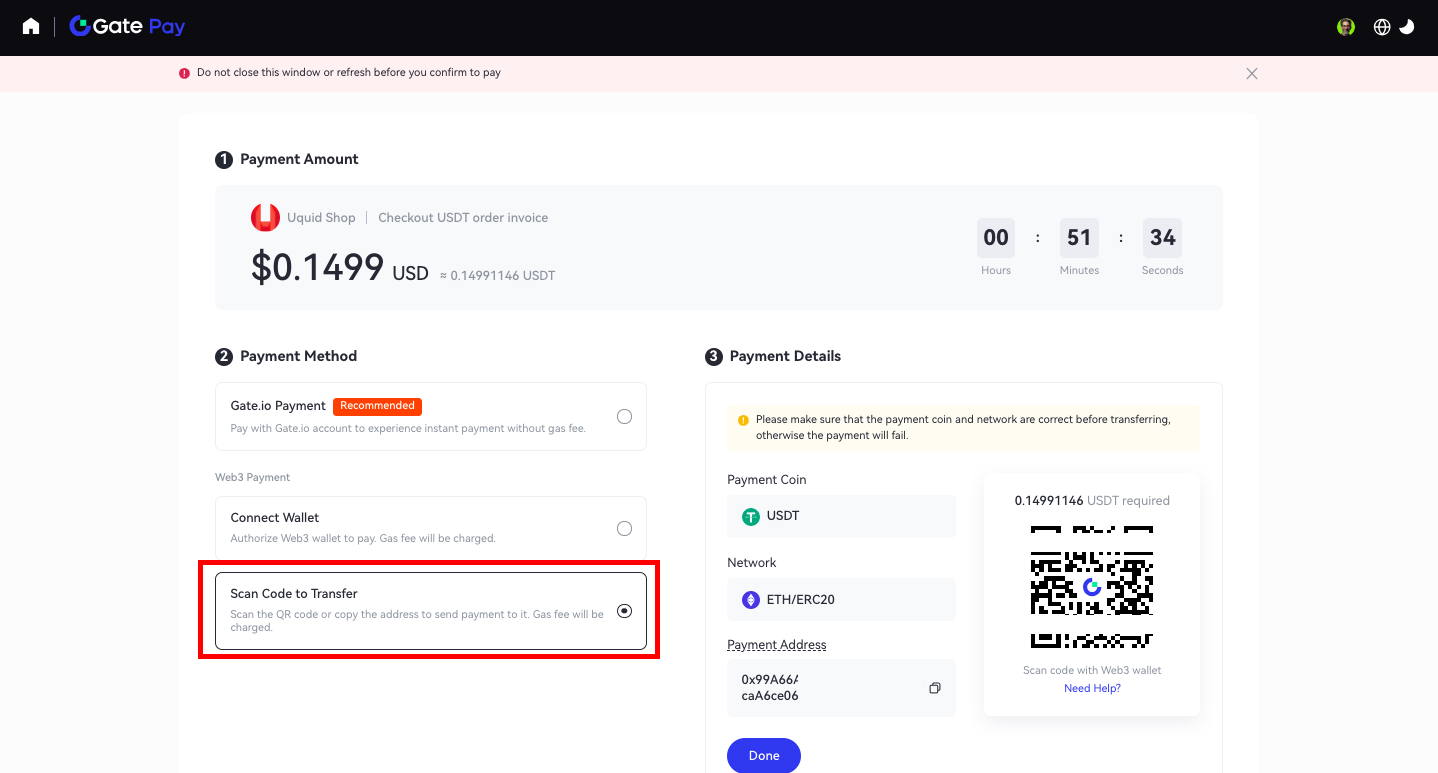Select Gate.io Payment radio button
Screen dimensions: 1438x773
[x=624, y=416]
